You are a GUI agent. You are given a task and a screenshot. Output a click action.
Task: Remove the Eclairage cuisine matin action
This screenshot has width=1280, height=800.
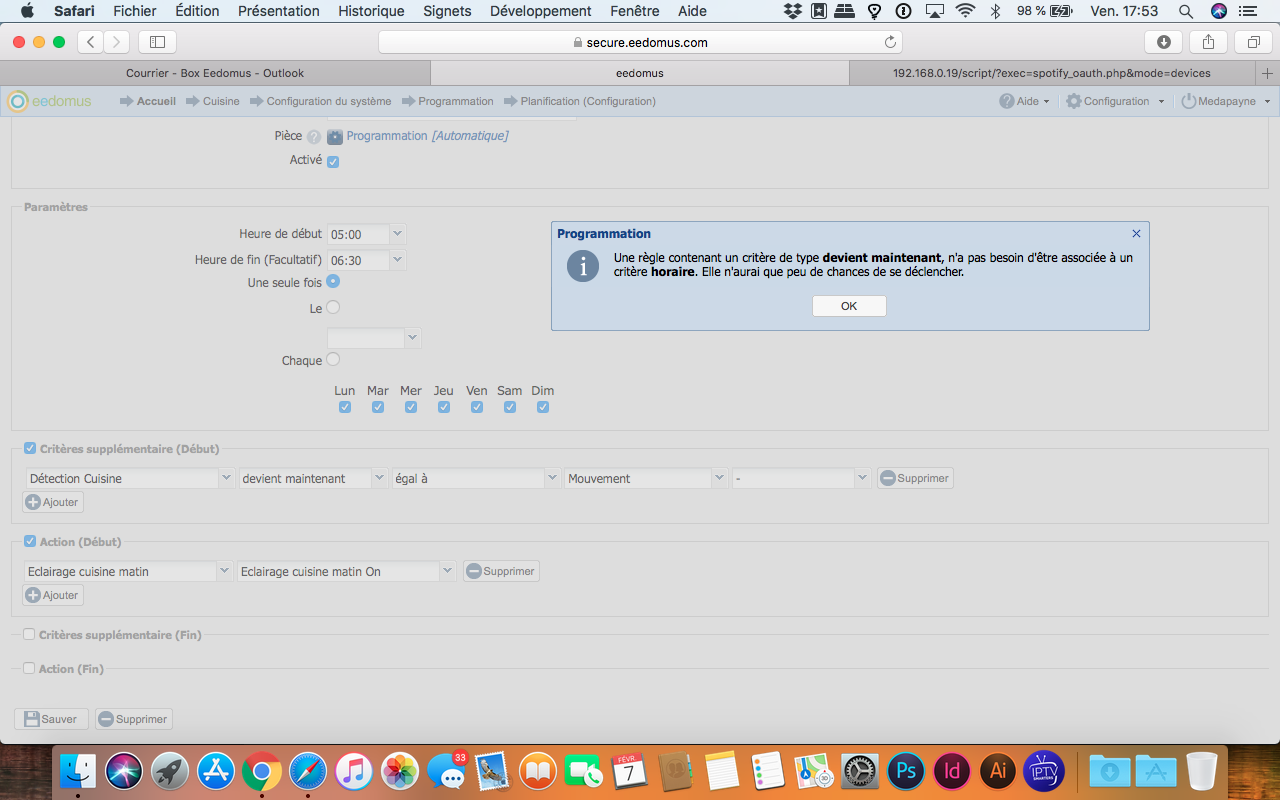pos(501,571)
